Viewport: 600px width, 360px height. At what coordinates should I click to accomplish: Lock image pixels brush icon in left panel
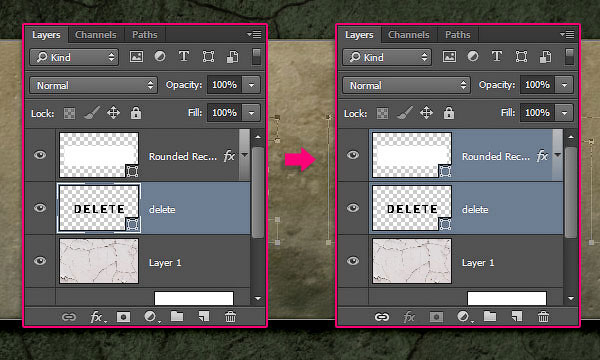tap(92, 113)
